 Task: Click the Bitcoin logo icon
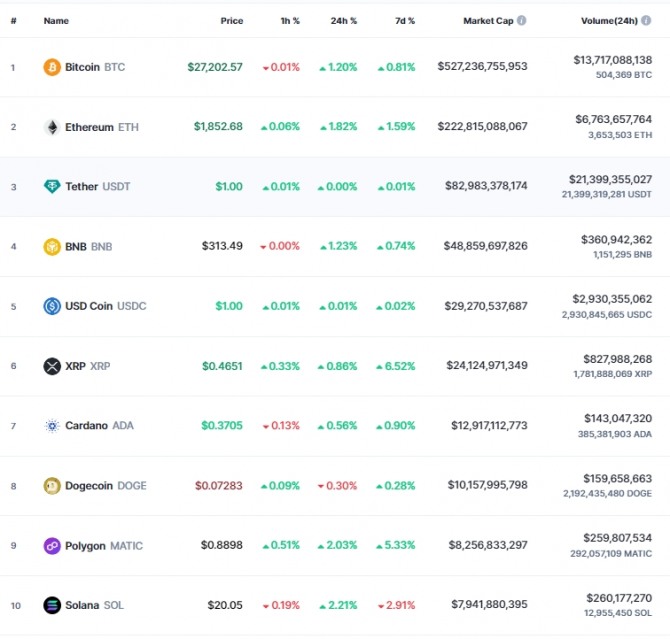coord(52,67)
